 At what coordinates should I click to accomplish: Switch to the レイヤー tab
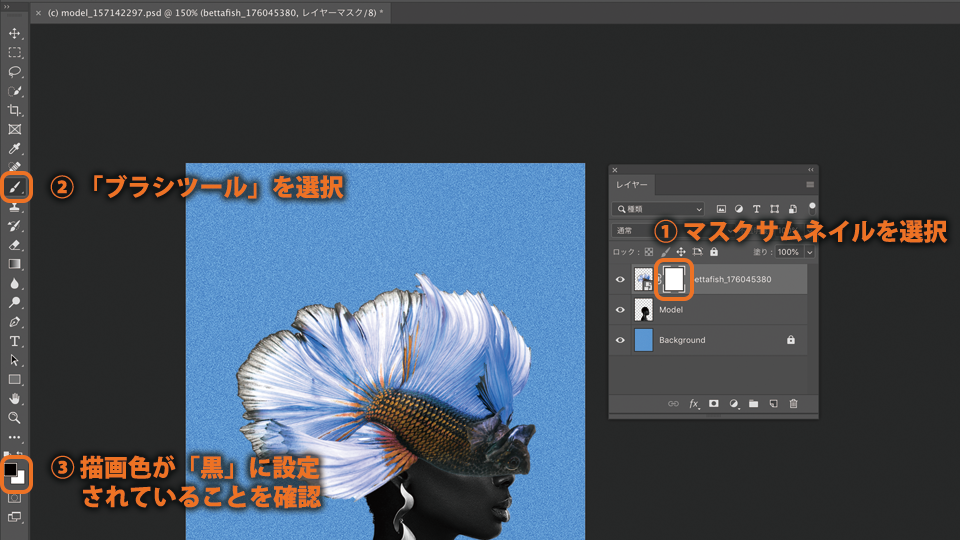pos(631,184)
